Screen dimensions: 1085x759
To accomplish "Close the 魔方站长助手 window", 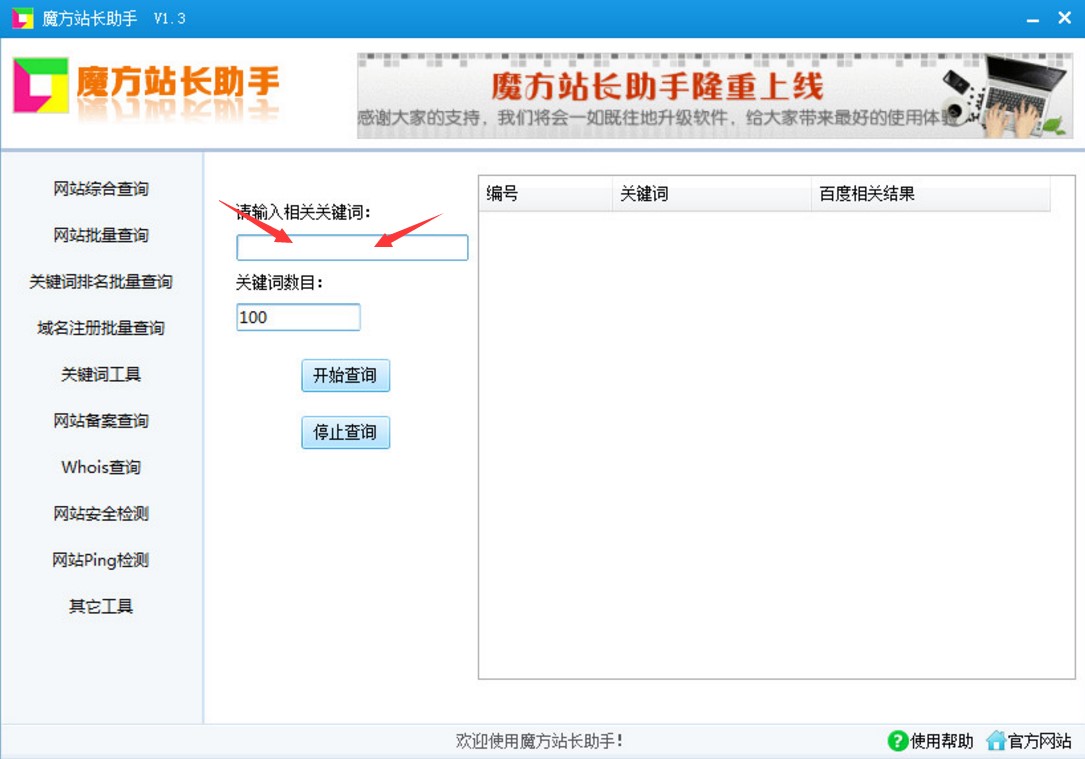I will click(x=1065, y=18).
